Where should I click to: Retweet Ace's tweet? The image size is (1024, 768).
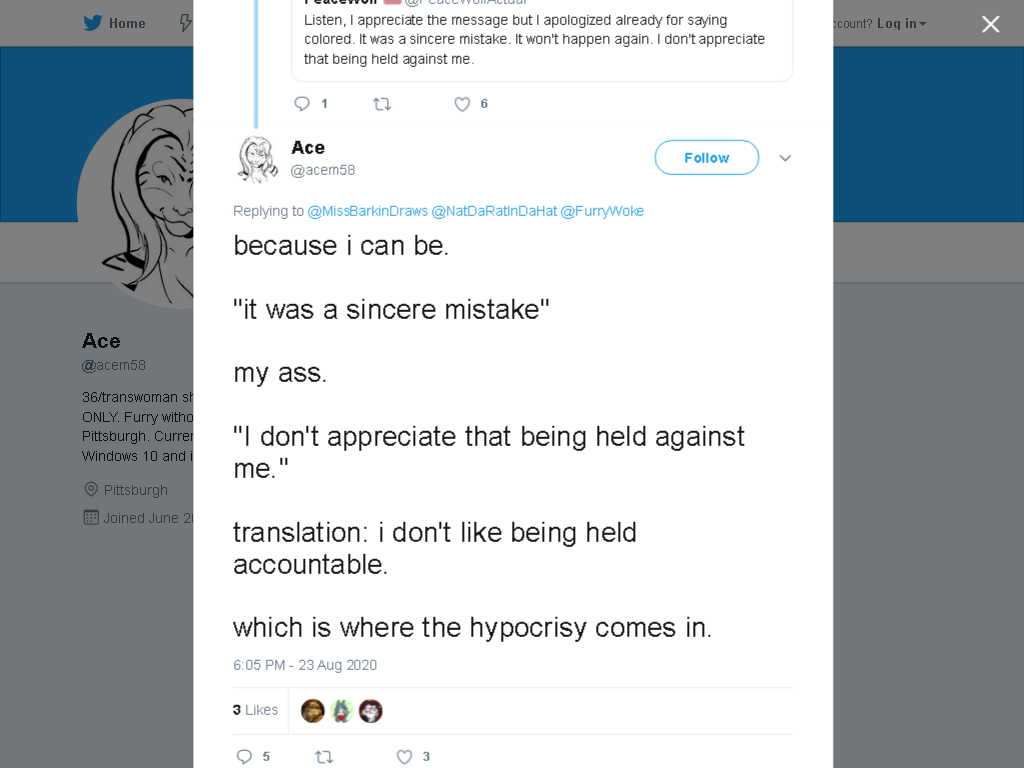pyautogui.click(x=324, y=756)
